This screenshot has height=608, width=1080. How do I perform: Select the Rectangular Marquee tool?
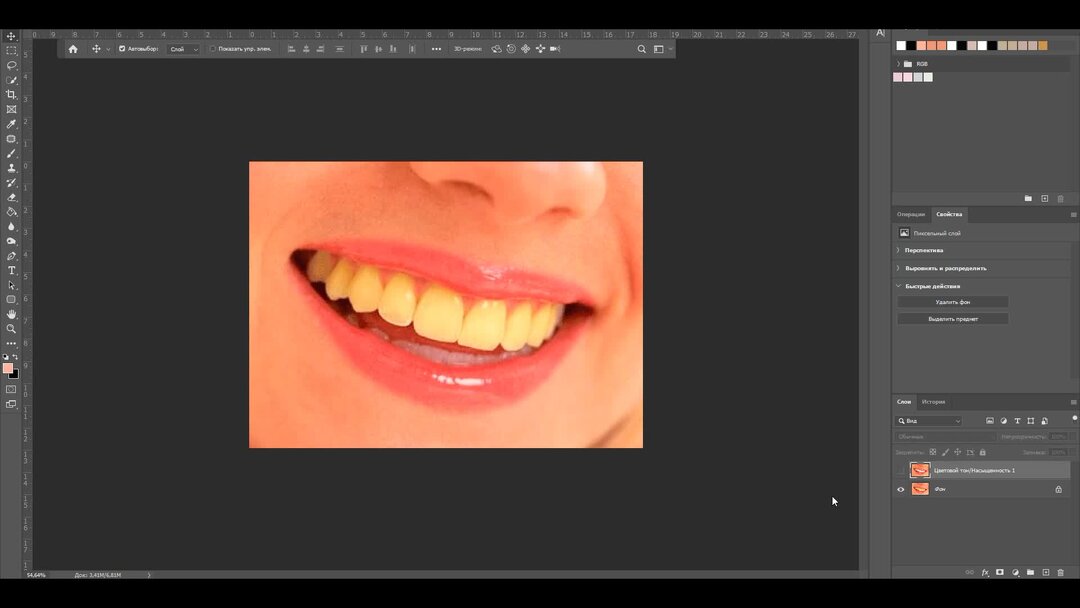(11, 51)
